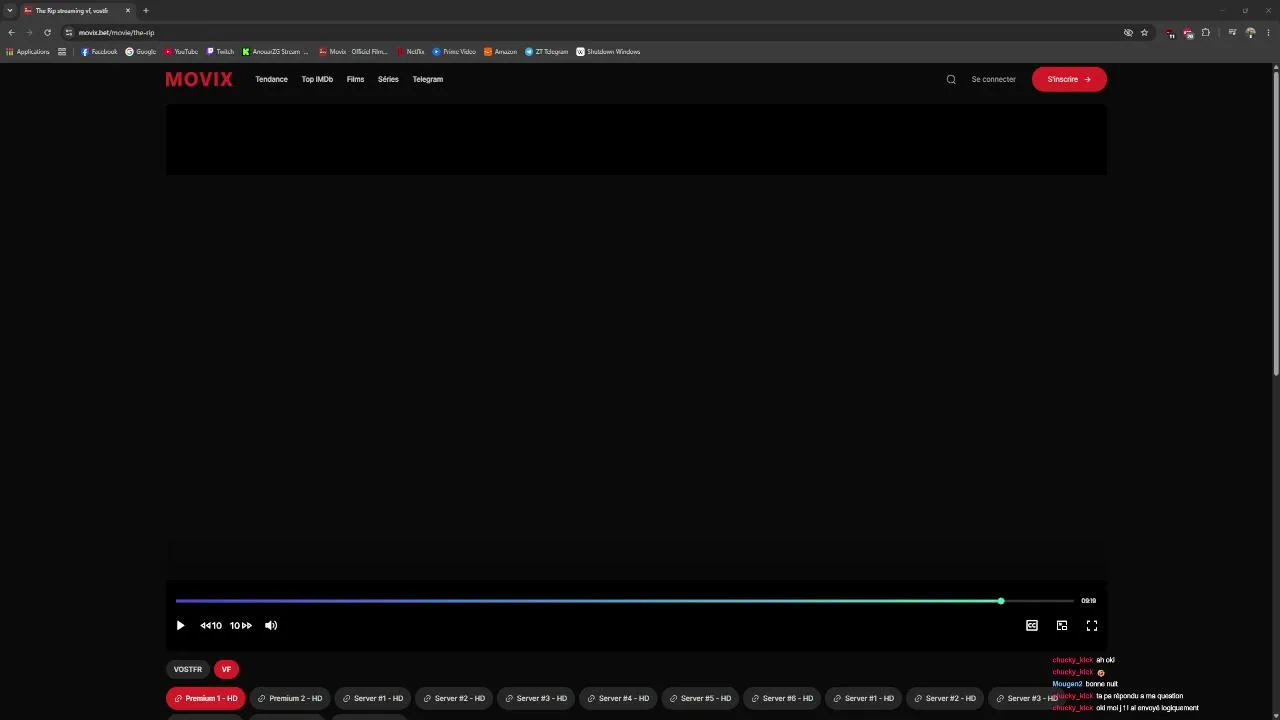Viewport: 1280px width, 720px height.
Task: Open the Extensions puzzle icon
Action: [1206, 32]
